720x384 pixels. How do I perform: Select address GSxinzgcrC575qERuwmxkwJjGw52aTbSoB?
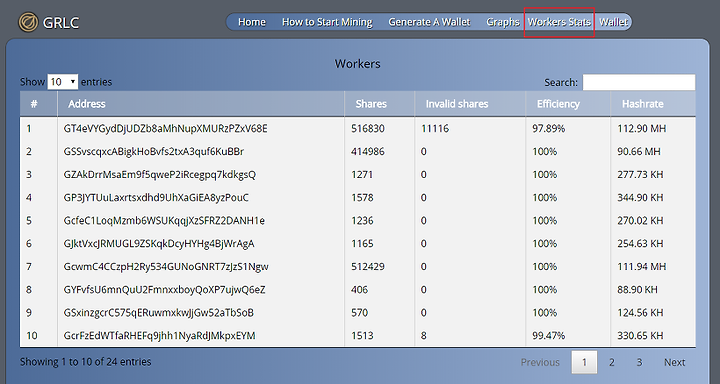pyautogui.click(x=158, y=312)
